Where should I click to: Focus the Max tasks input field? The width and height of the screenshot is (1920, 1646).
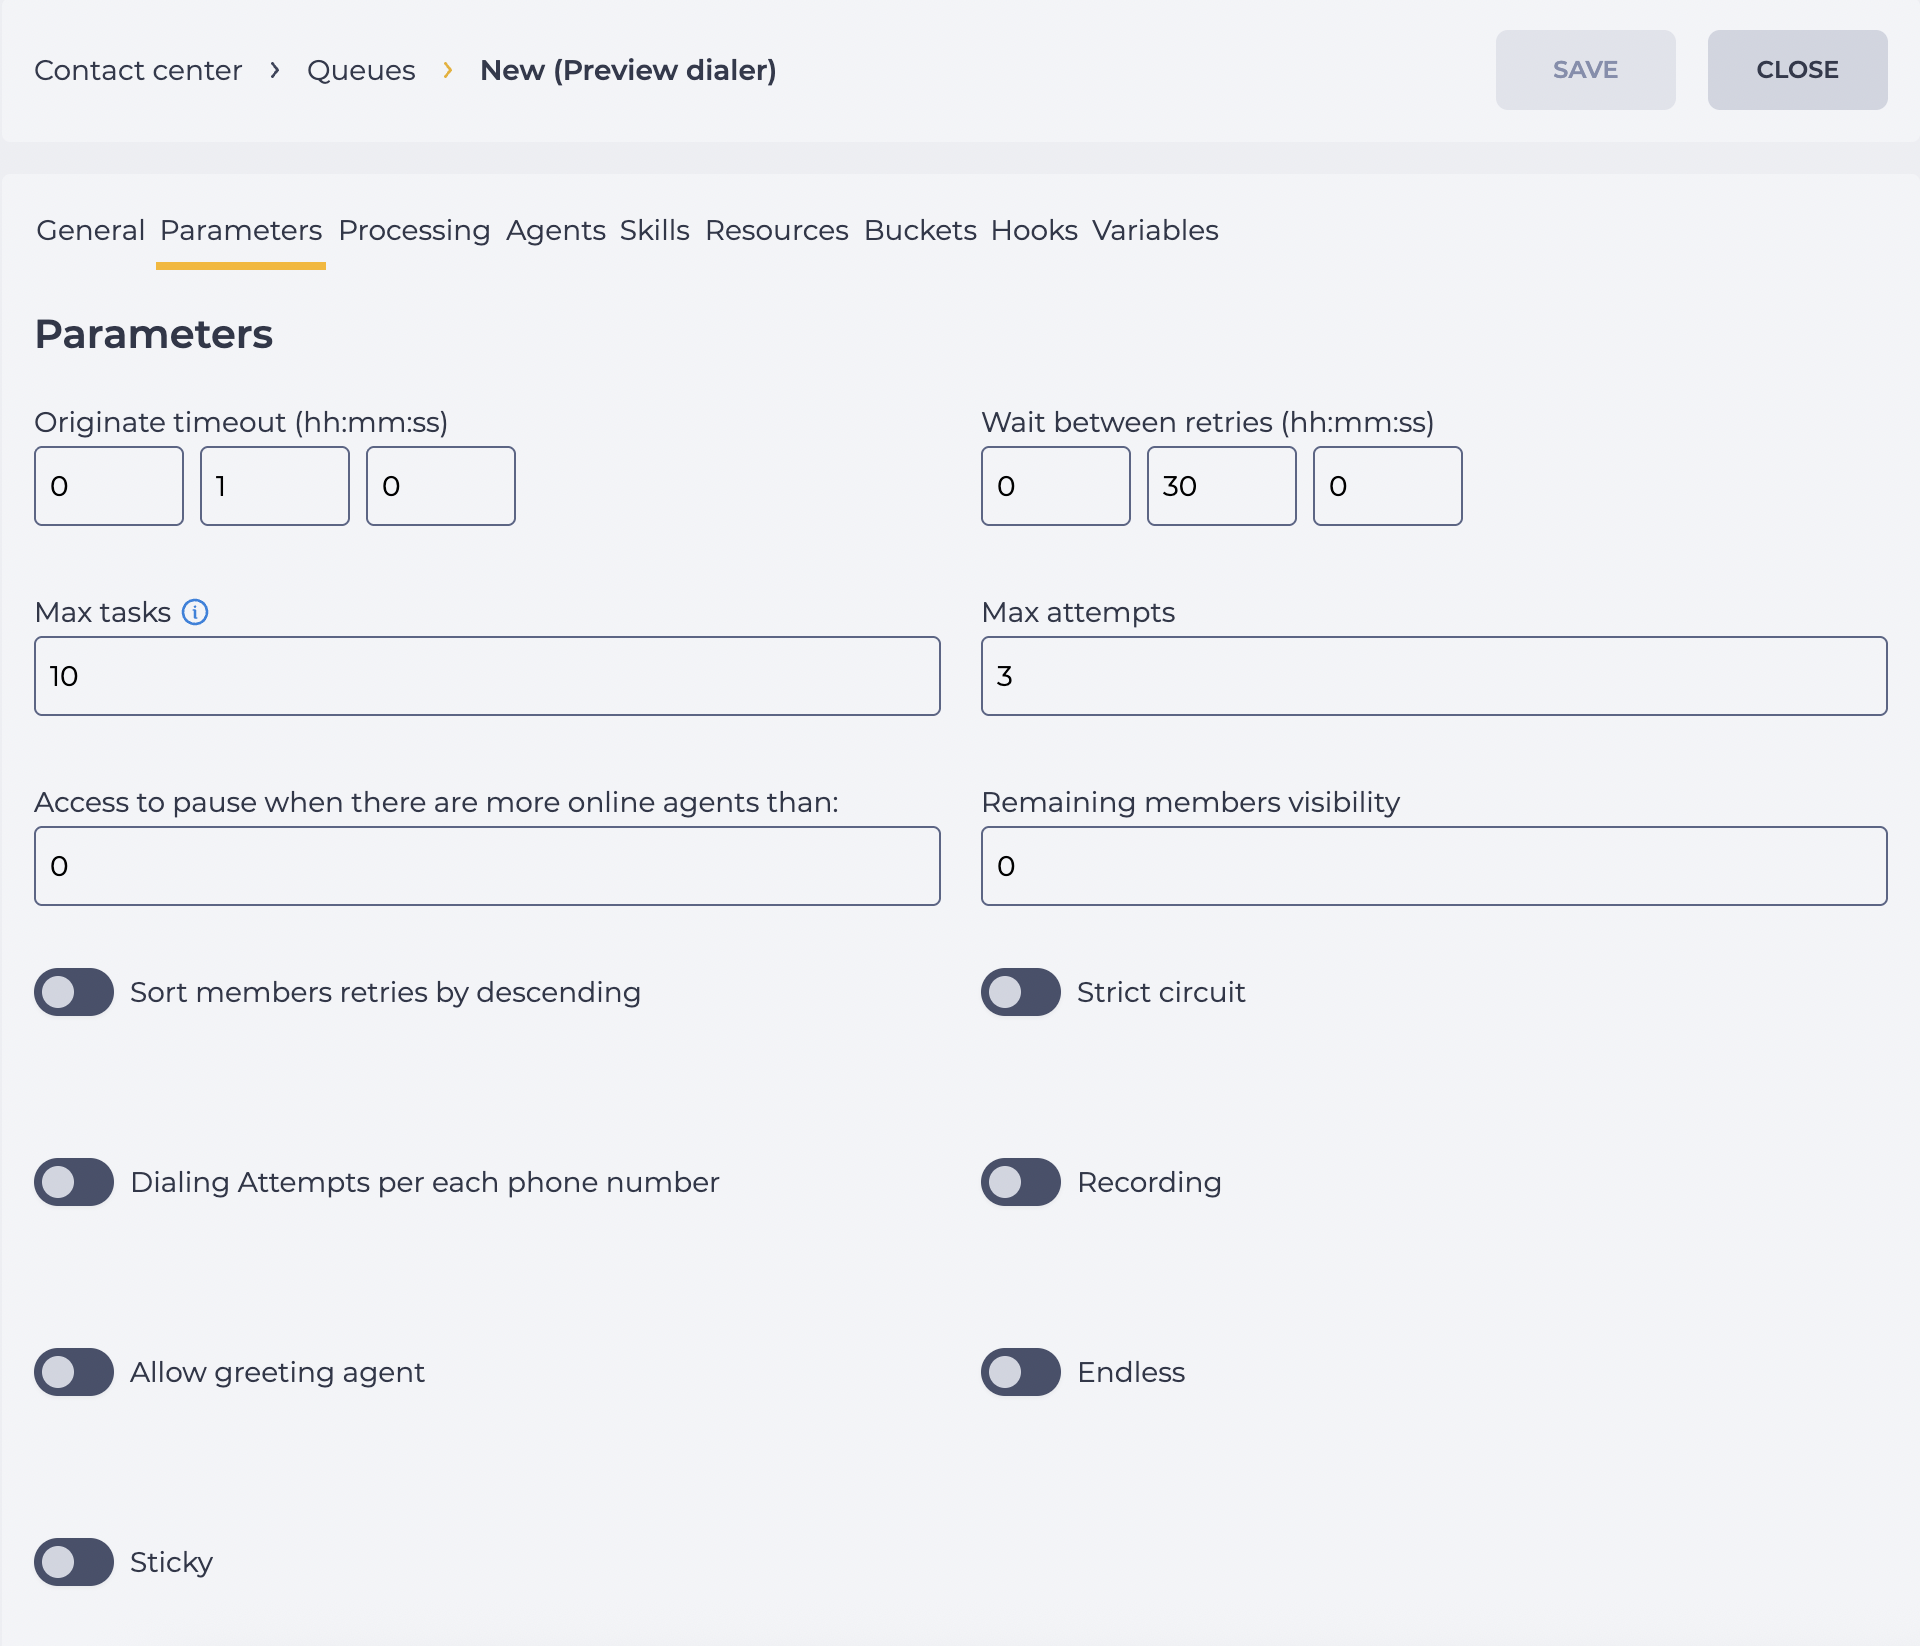pos(487,676)
